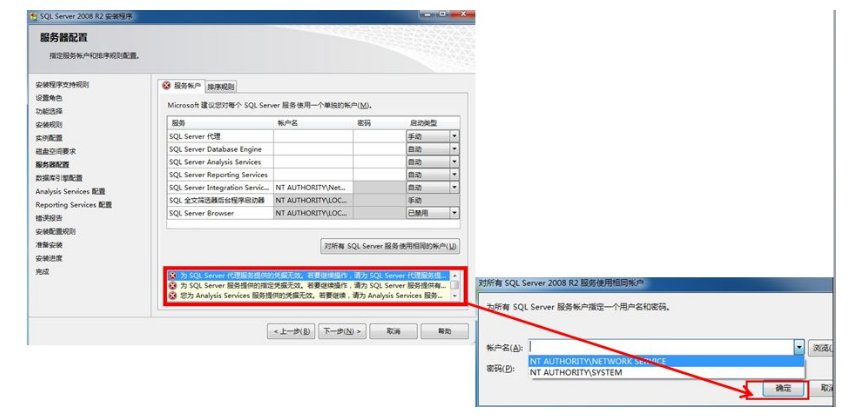The height and width of the screenshot is (416, 853).
Task: Click the 下一步 next button
Action: click(x=342, y=331)
